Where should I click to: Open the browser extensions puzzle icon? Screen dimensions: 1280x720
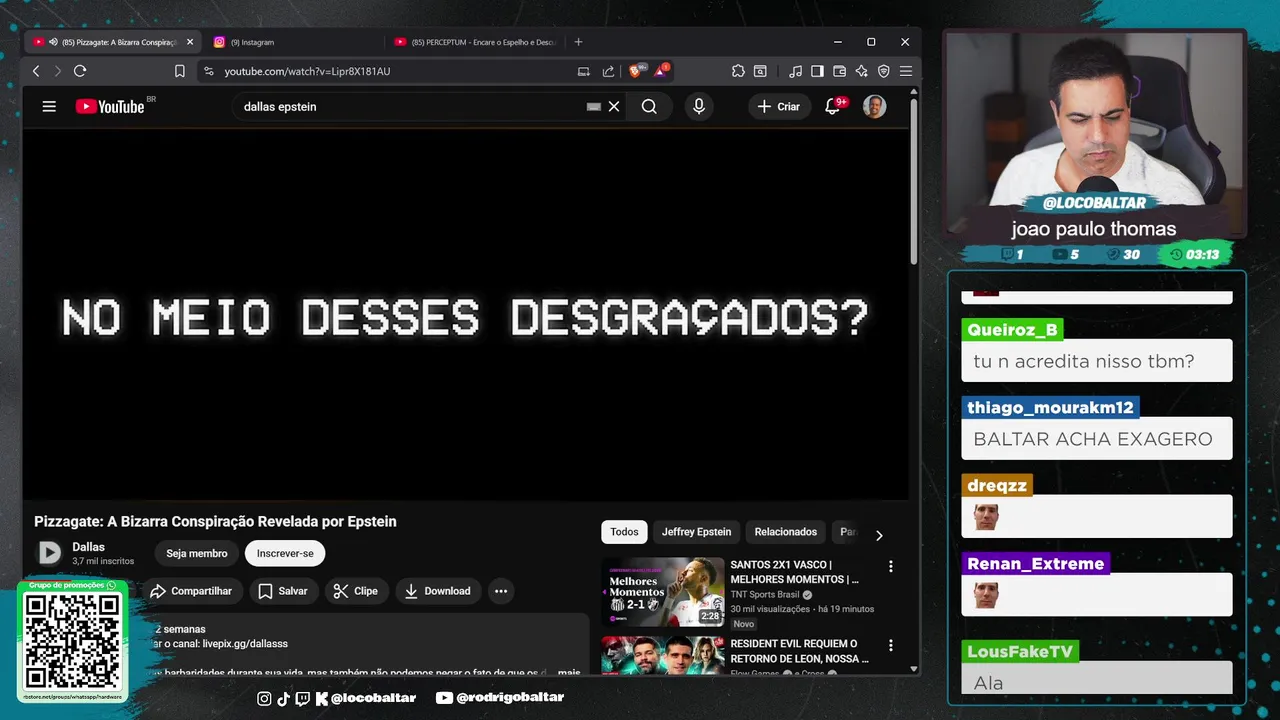coord(738,71)
